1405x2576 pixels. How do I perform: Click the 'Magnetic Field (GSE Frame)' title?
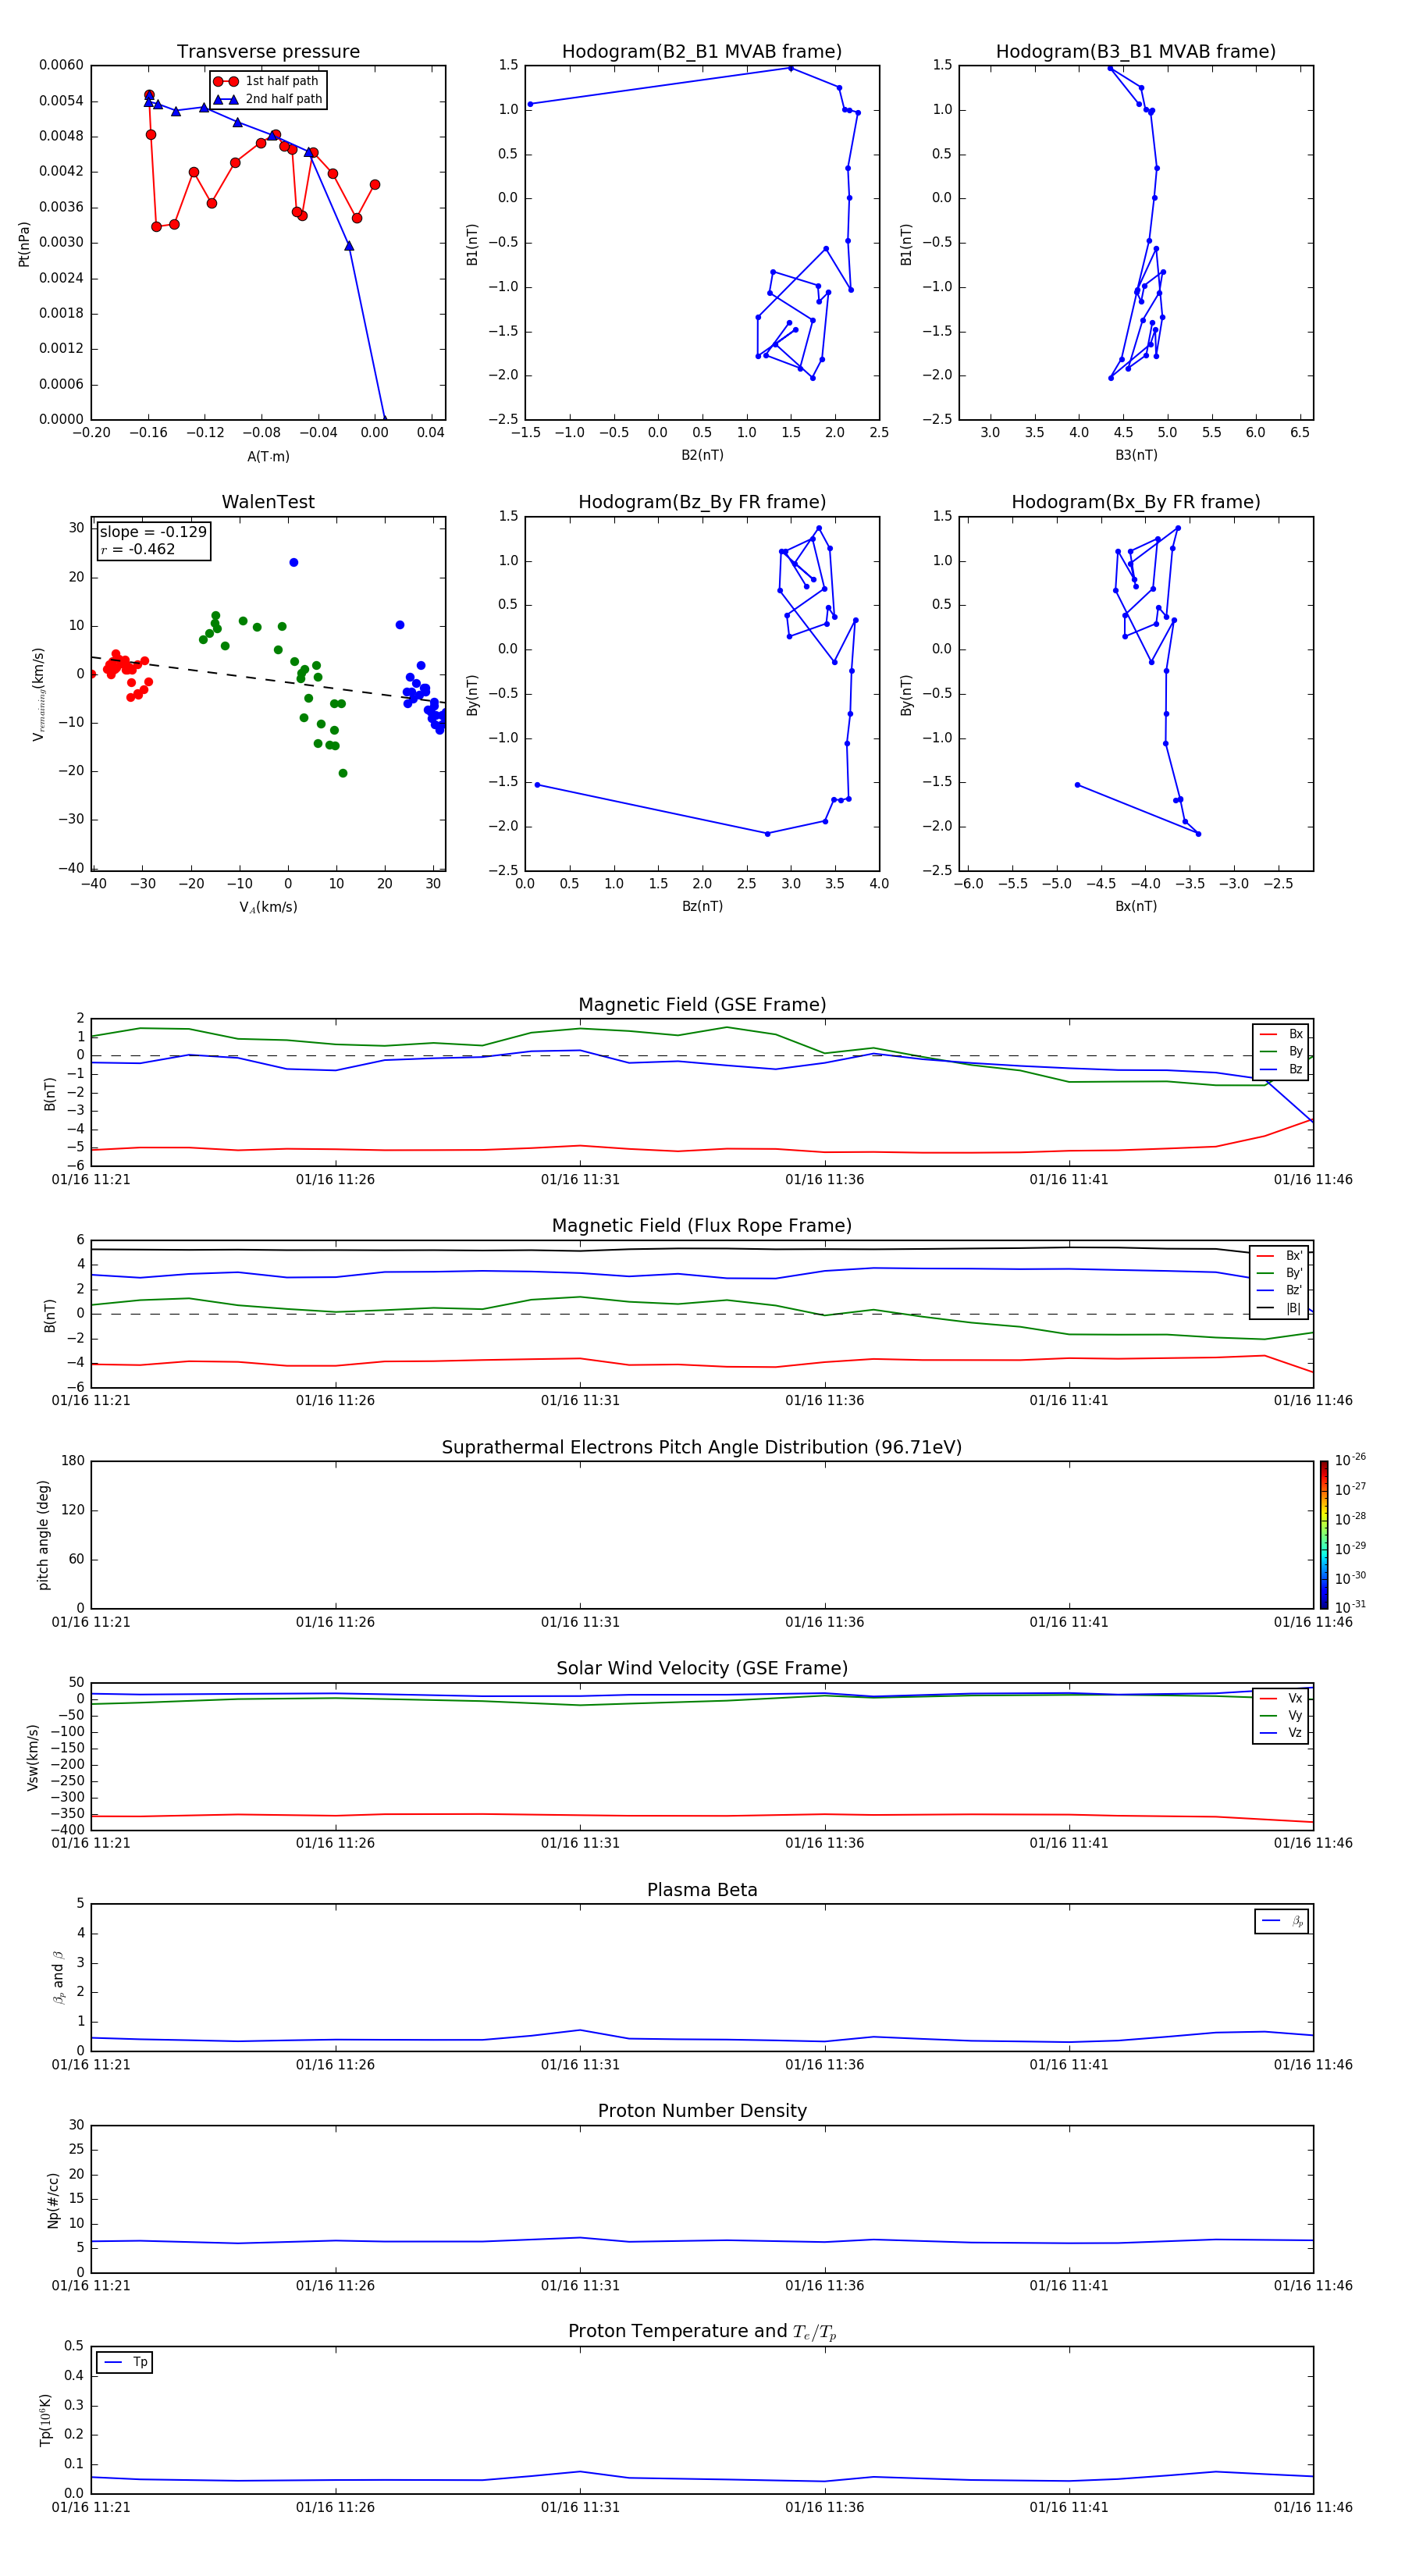coord(702,1005)
